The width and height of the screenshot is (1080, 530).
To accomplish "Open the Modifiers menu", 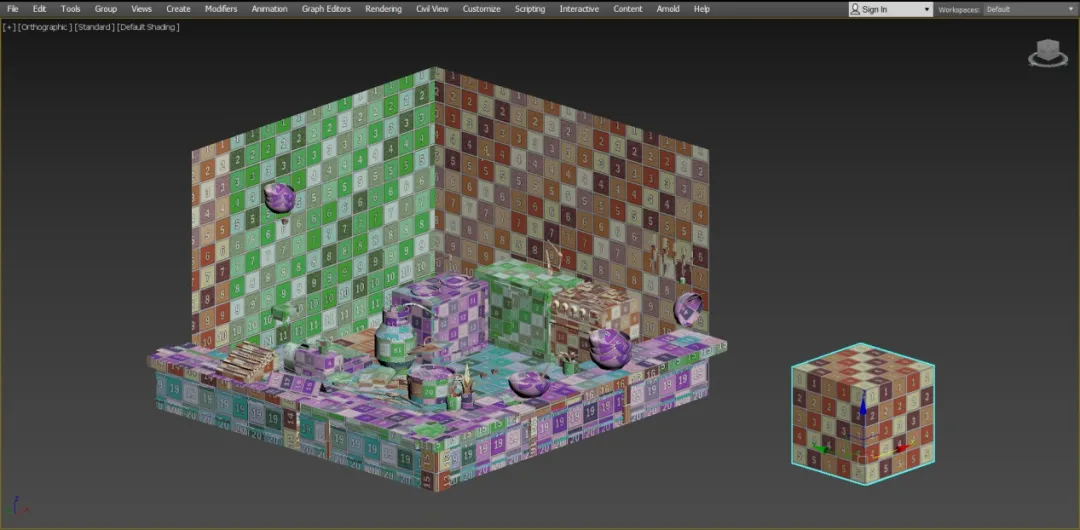I will [221, 9].
